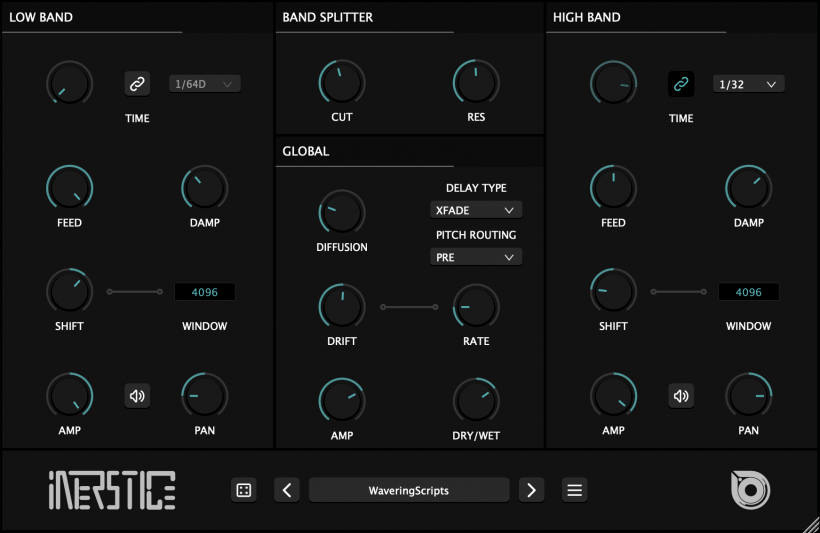Click the Low Band Time knob
The image size is (820, 533).
(70, 84)
